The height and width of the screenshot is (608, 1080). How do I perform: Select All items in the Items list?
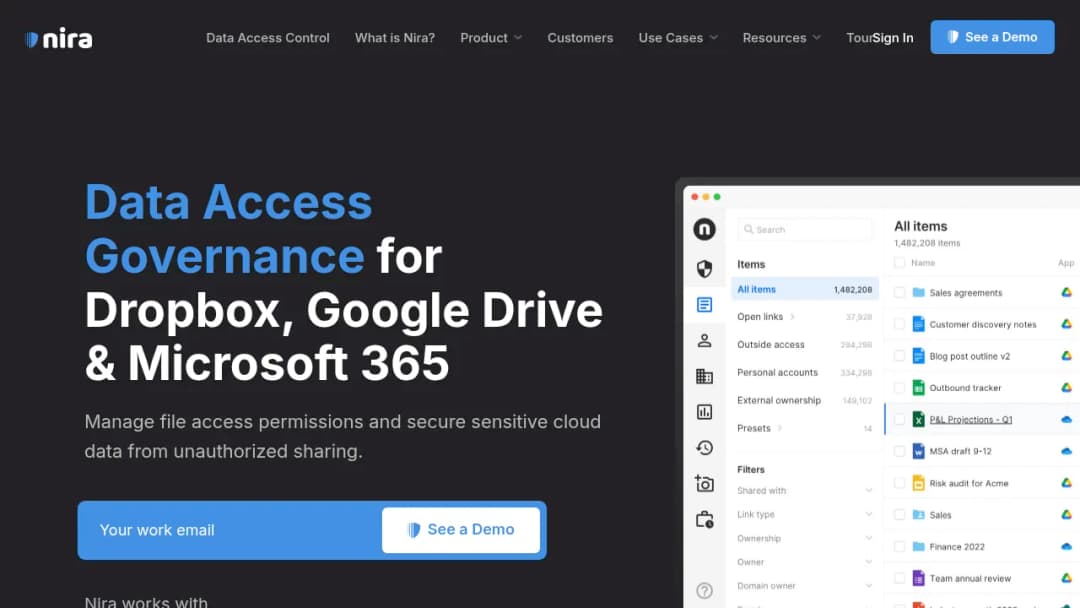[804, 289]
